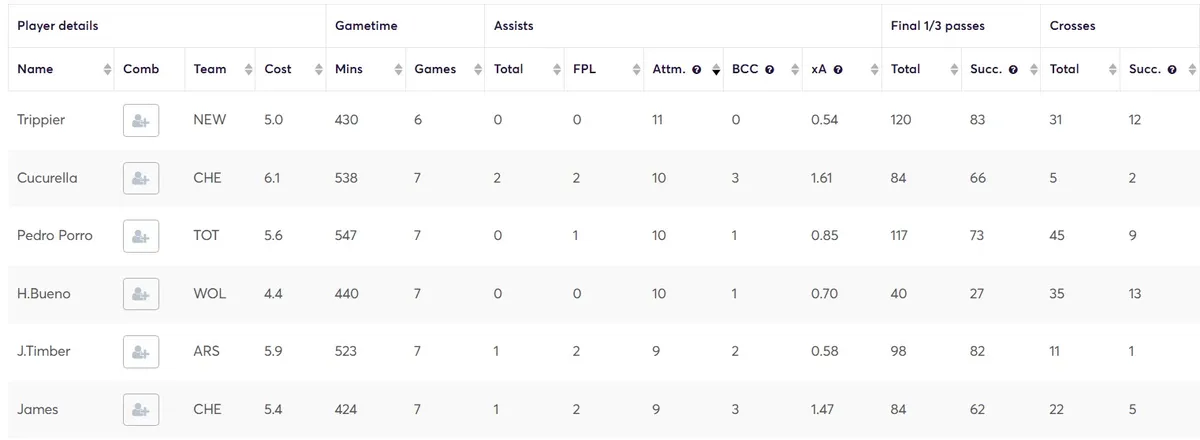Sort table by player Name
Image resolution: width=1200 pixels, height=440 pixels.
click(x=35, y=69)
